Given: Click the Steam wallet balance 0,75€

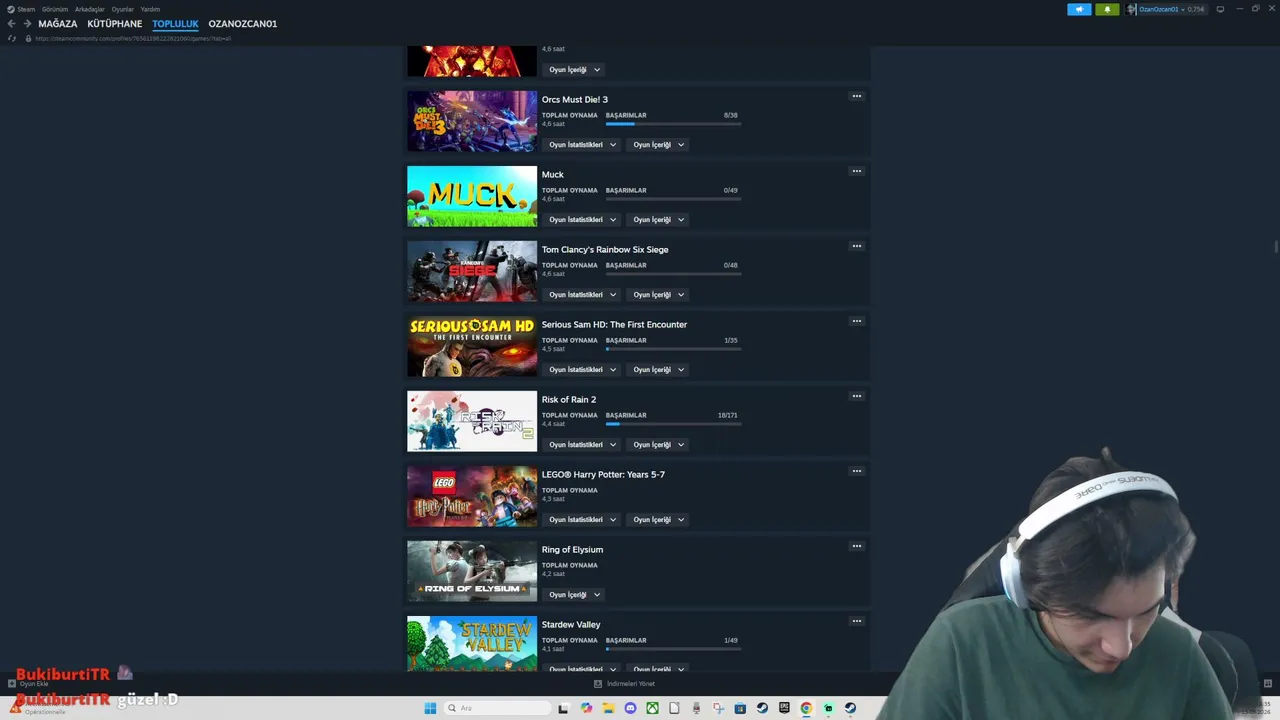Looking at the screenshot, I should (1196, 9).
